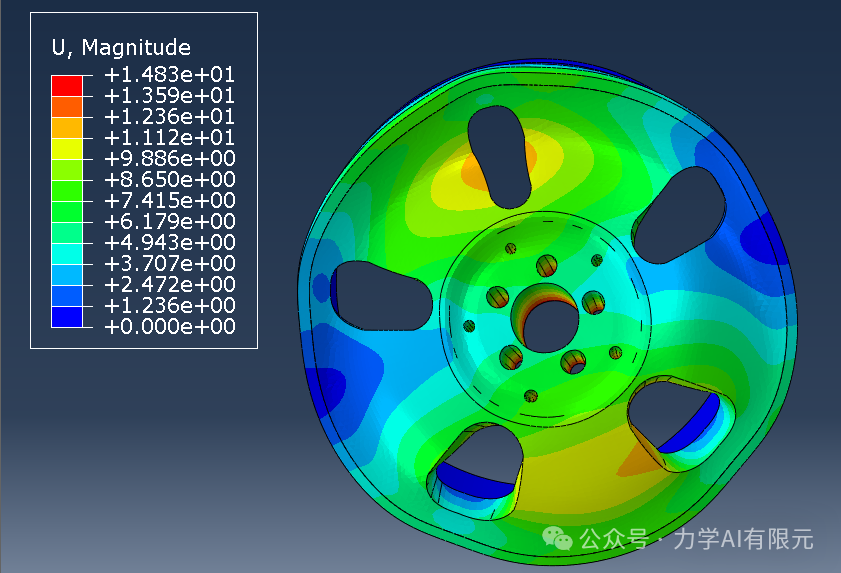Click the top spoke opening of the wheel
This screenshot has width=841, height=573.
(500, 157)
